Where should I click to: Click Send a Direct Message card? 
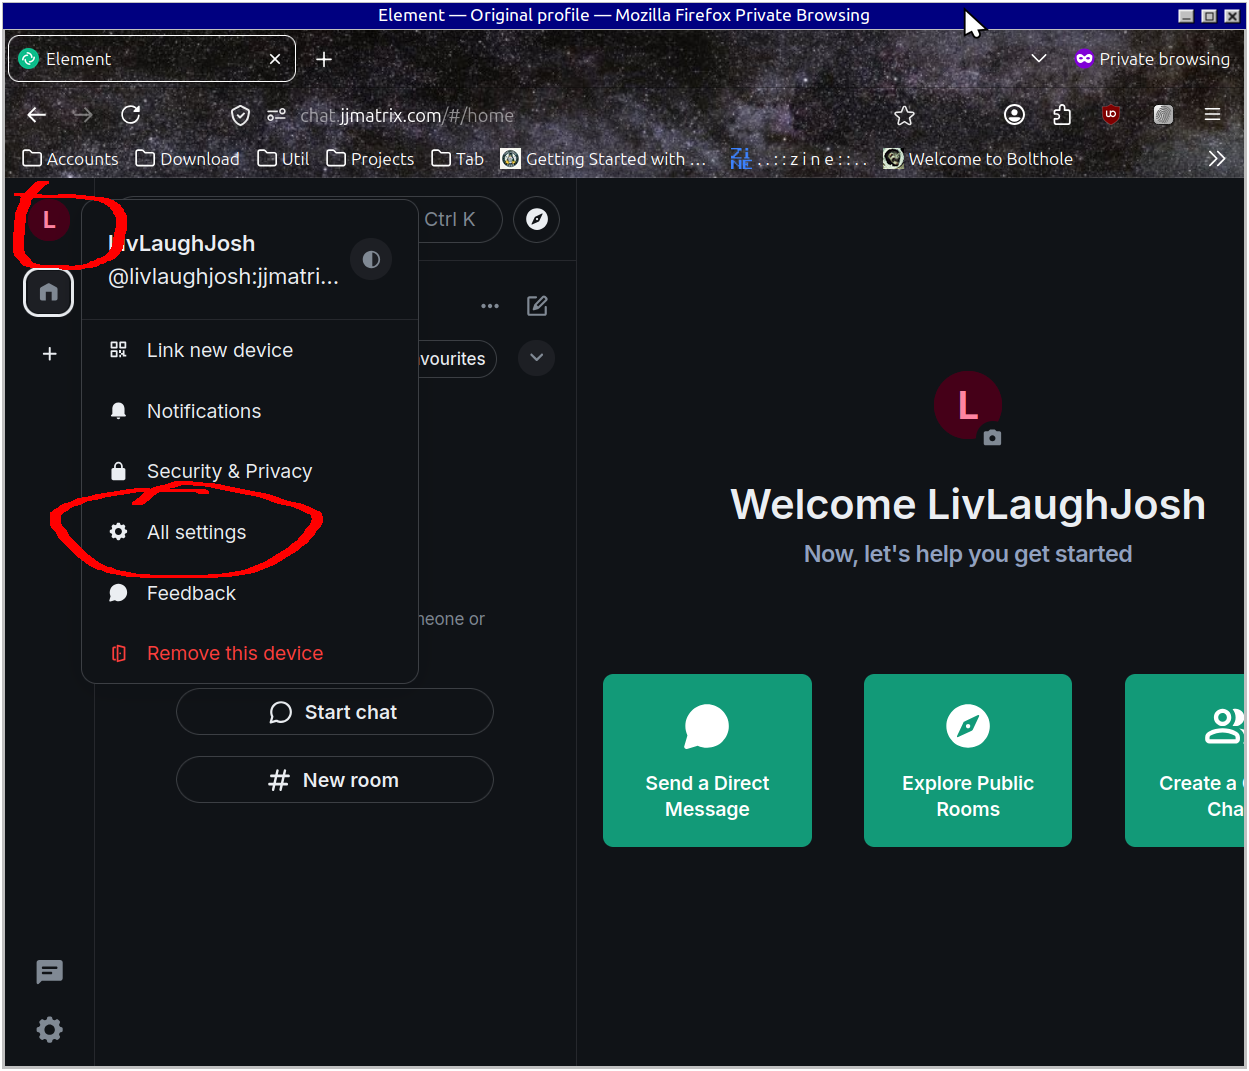(707, 760)
